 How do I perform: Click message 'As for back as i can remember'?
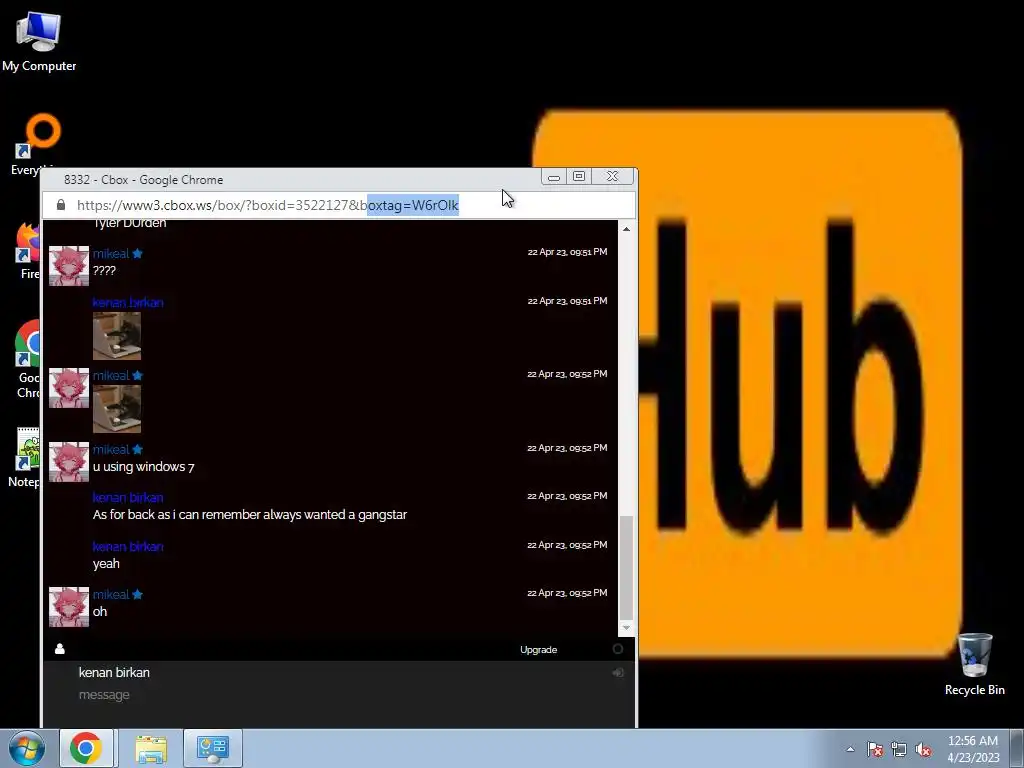pos(249,515)
